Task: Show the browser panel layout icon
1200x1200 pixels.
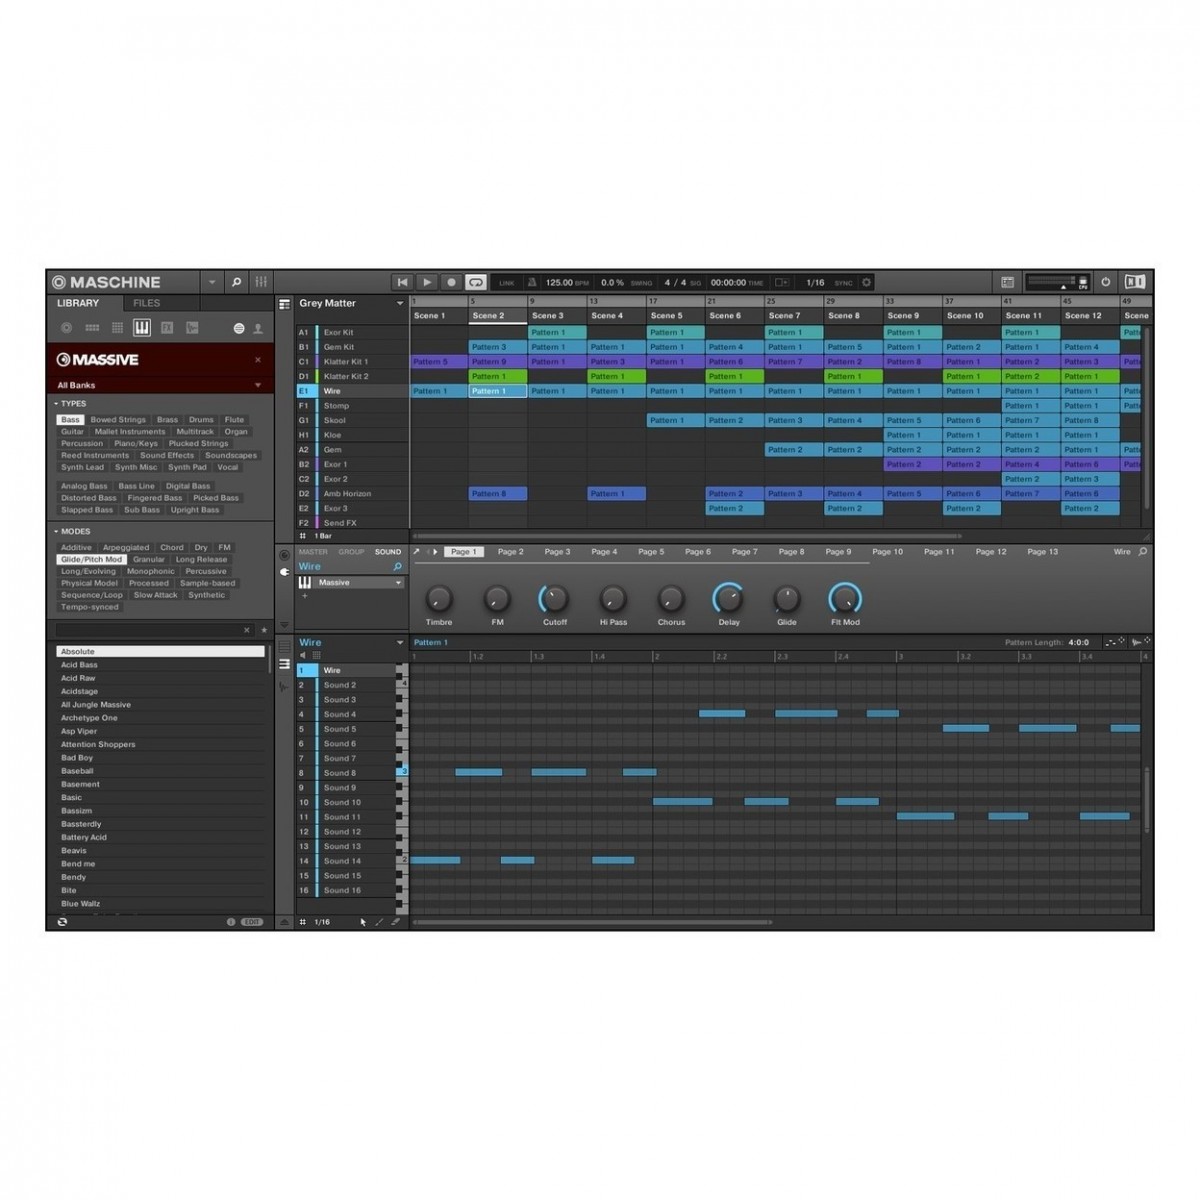Action: (1007, 283)
